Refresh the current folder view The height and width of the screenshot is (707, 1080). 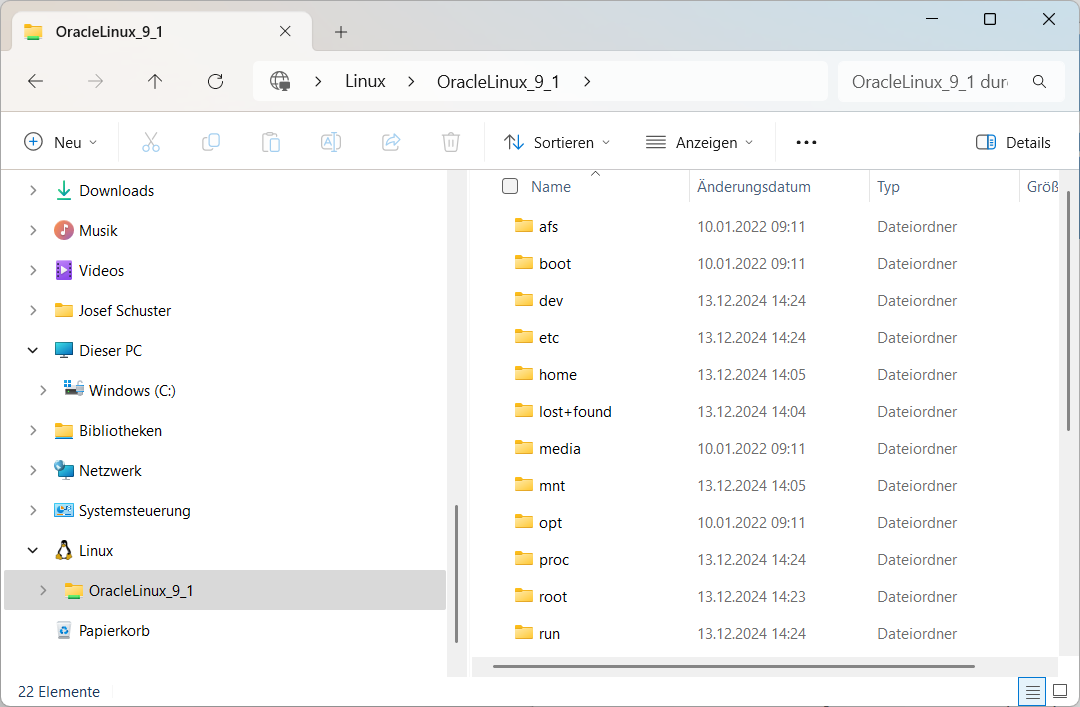click(215, 82)
